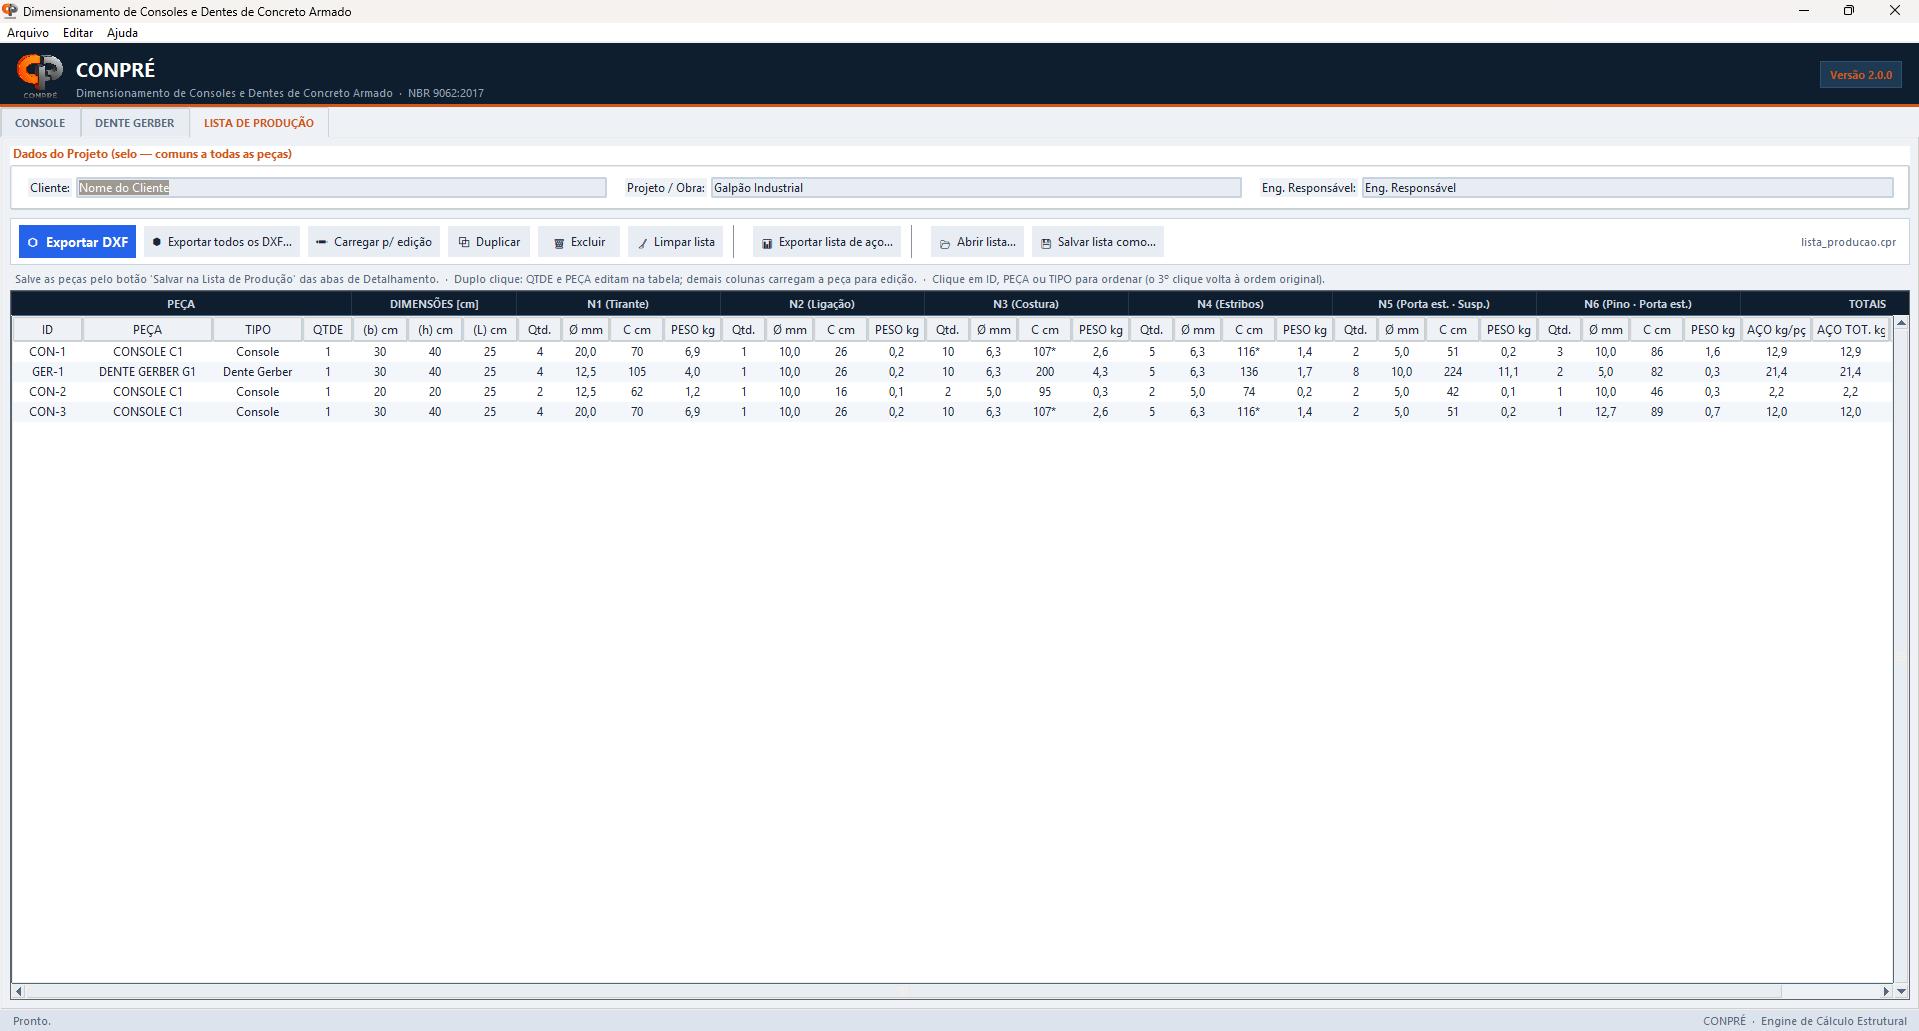1919x1031 pixels.
Task: Open the Arquivo menu
Action: [28, 33]
